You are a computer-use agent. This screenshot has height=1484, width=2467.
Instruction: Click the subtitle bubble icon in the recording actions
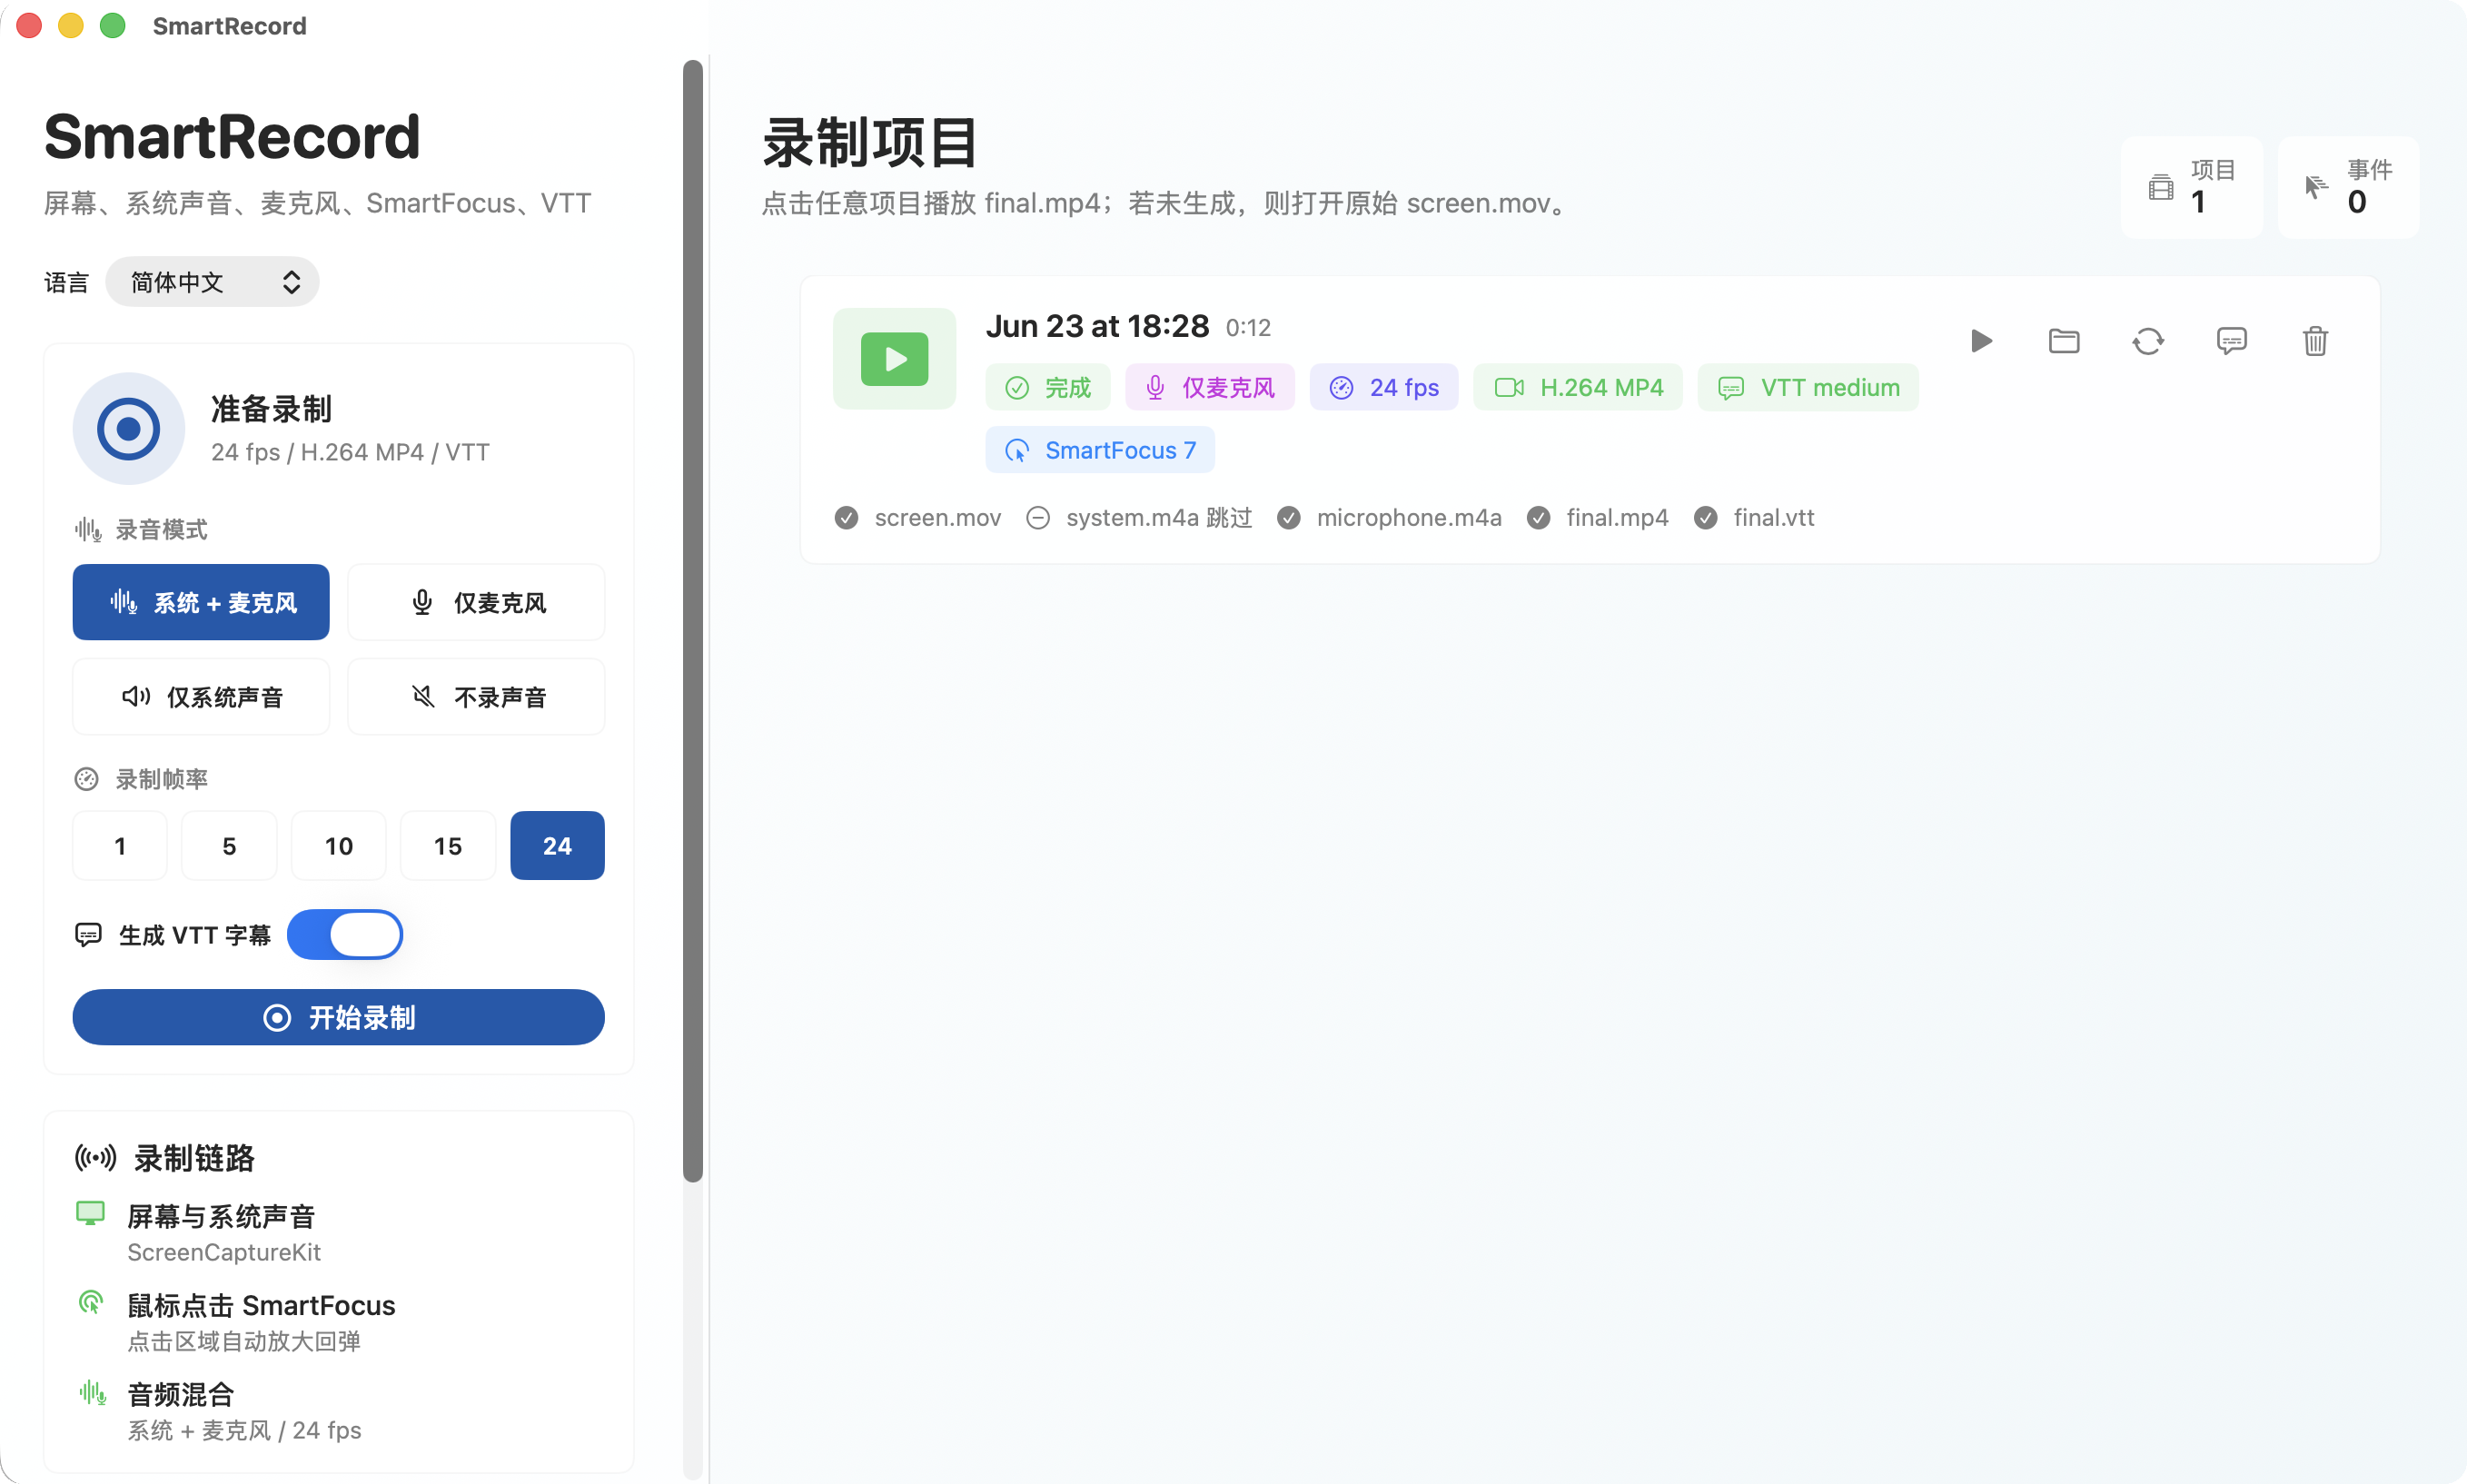point(2232,341)
